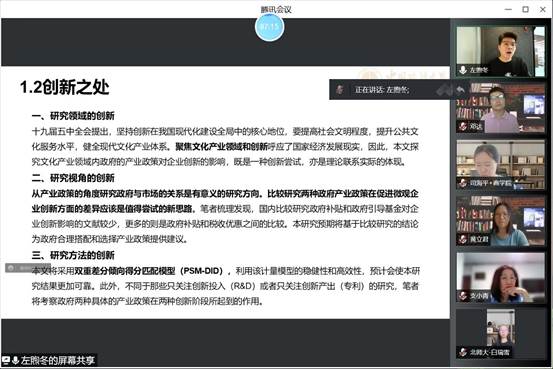The image size is (553, 369).
Task: Click the microphone icon beside 左煦冬的屏幕共享
Action: 15,360
